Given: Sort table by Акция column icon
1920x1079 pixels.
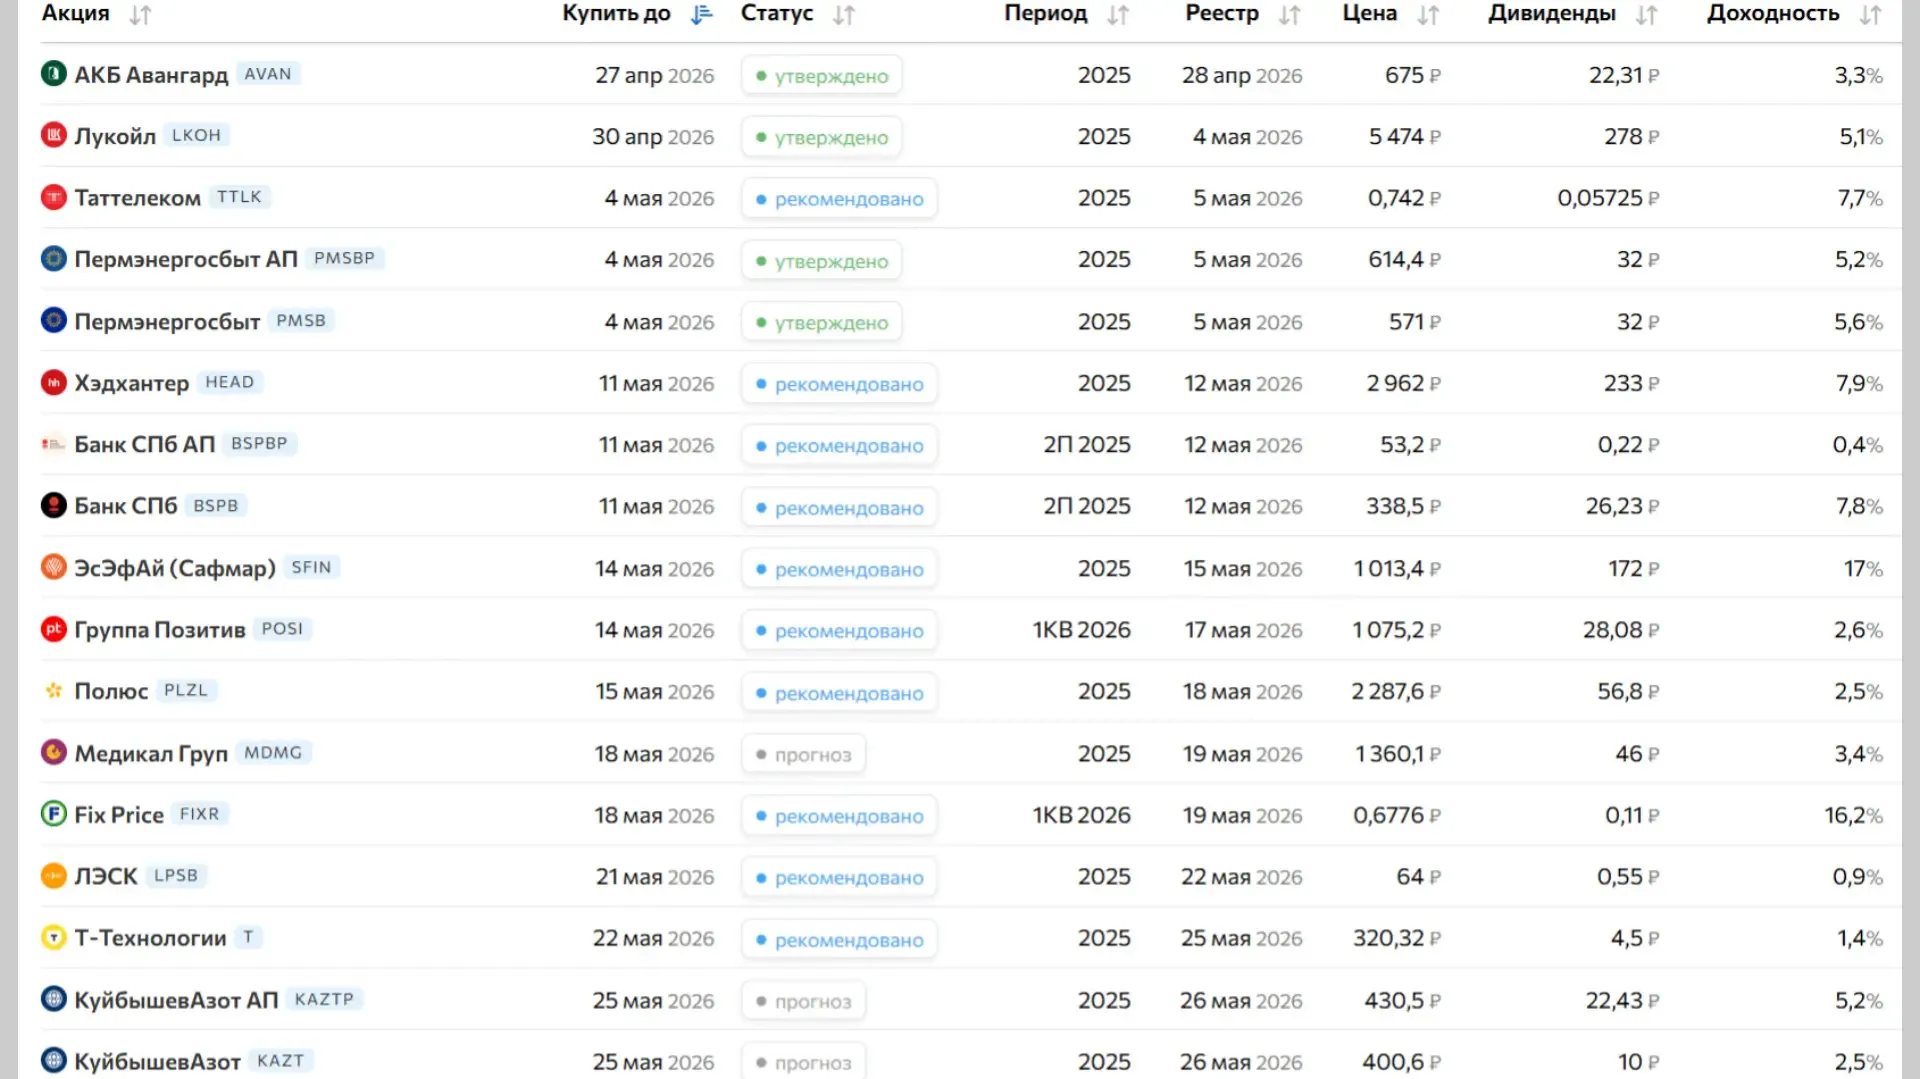Looking at the screenshot, I should (140, 15).
